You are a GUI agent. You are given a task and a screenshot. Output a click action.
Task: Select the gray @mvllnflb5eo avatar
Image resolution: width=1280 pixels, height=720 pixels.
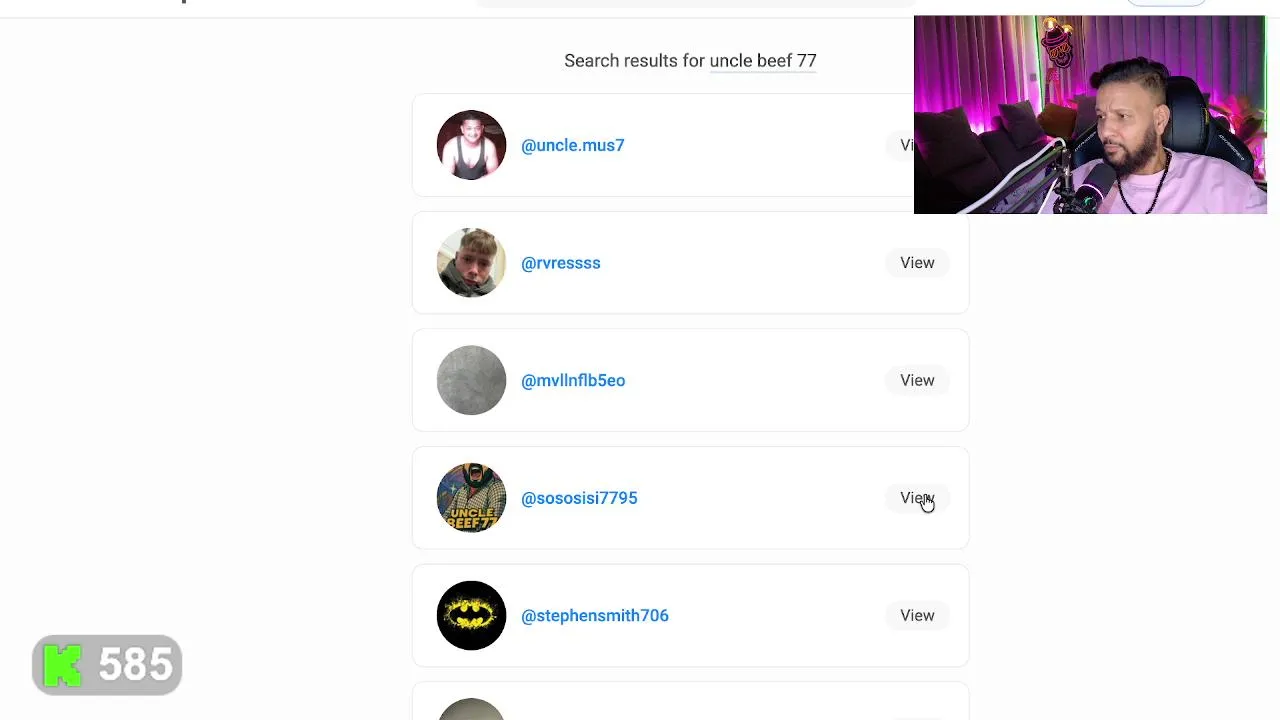[x=471, y=380]
